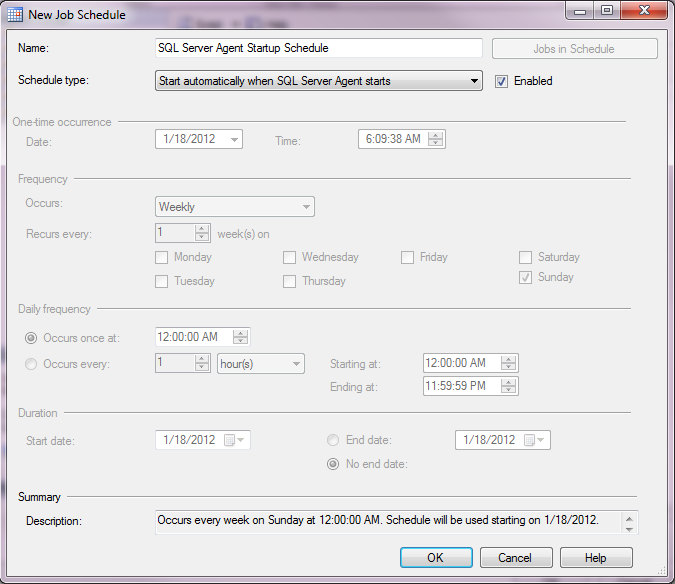Close the New Job Schedule dialog
This screenshot has width=675, height=584.
point(644,11)
